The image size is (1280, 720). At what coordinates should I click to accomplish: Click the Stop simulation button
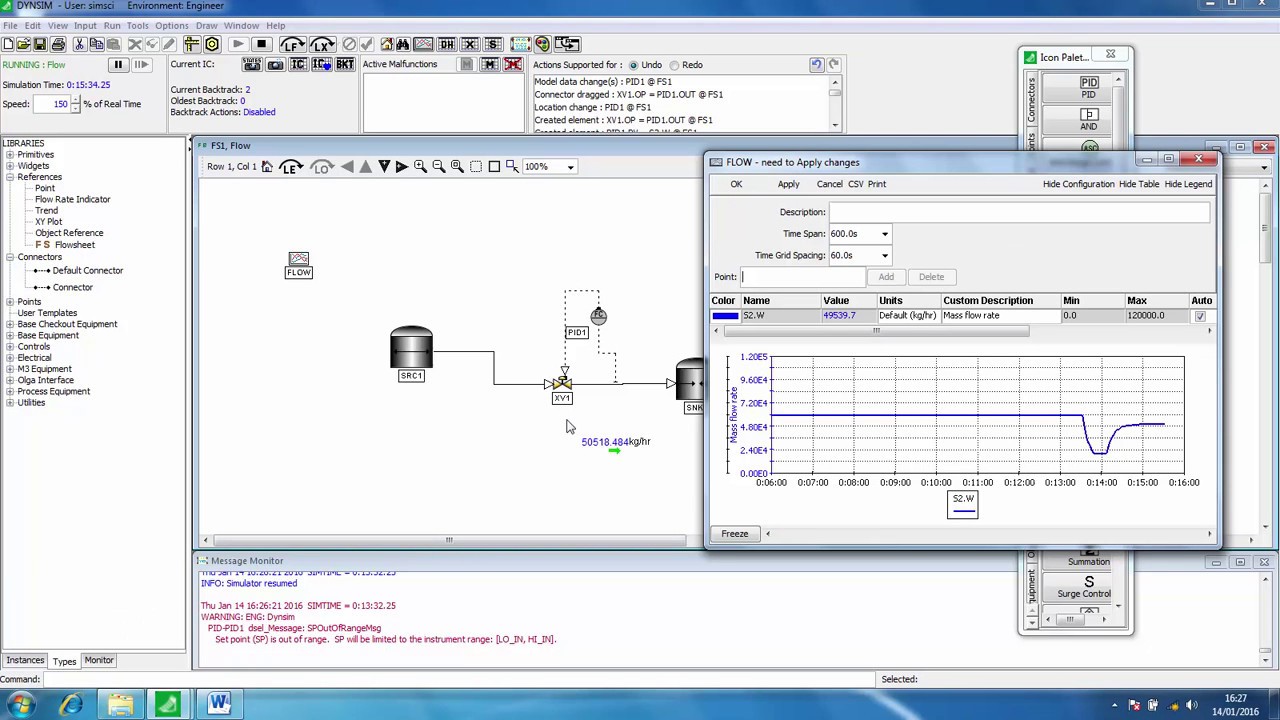[x=261, y=44]
